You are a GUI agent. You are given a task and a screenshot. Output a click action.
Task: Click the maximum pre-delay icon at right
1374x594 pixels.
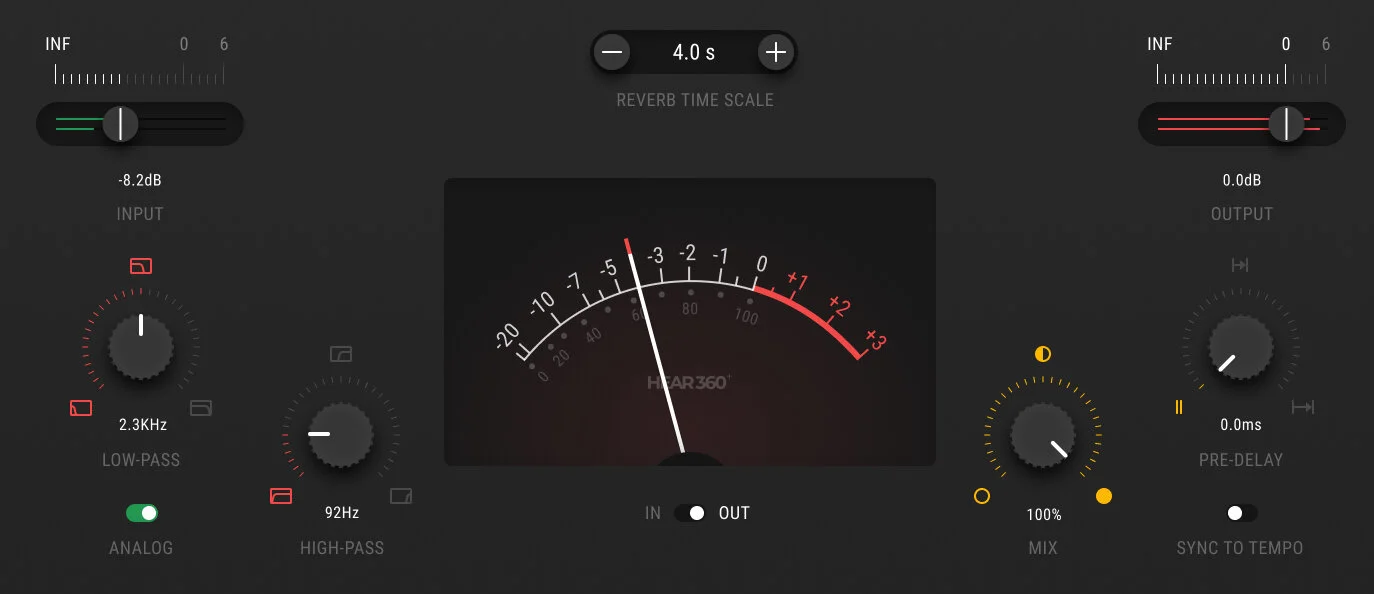[x=1302, y=407]
